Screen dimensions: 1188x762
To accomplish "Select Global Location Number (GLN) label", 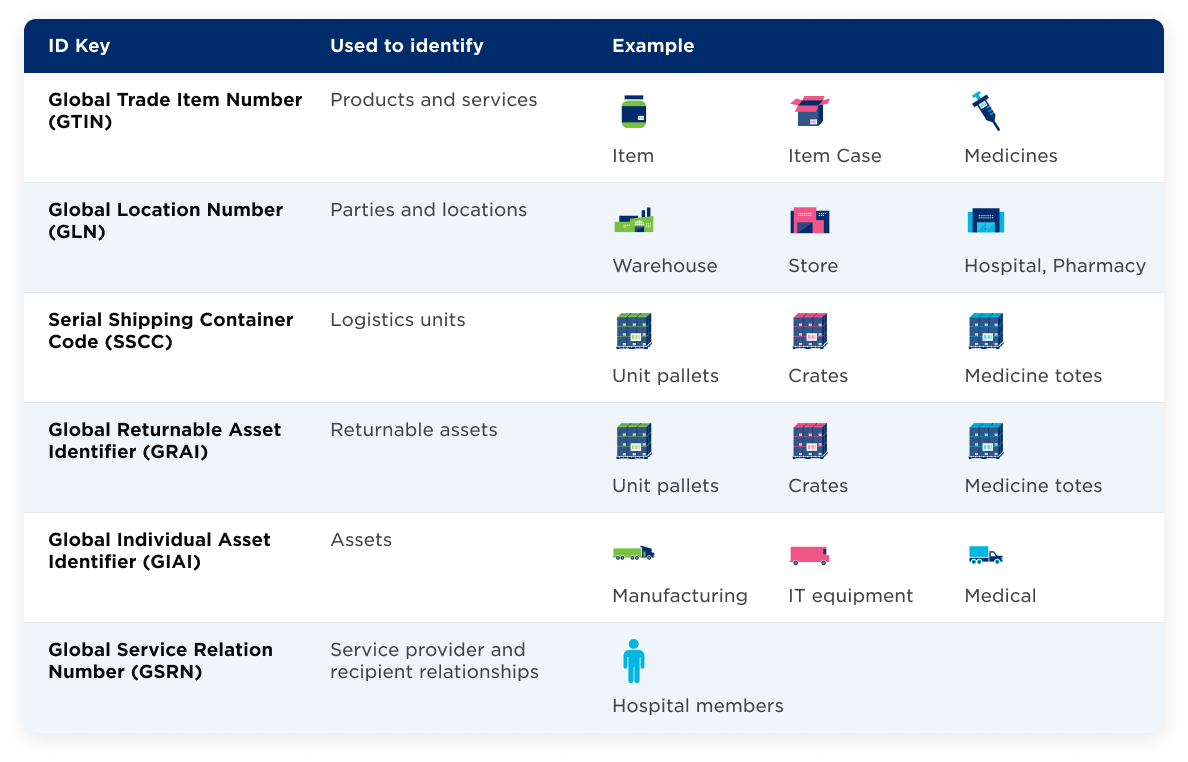I will (166, 220).
